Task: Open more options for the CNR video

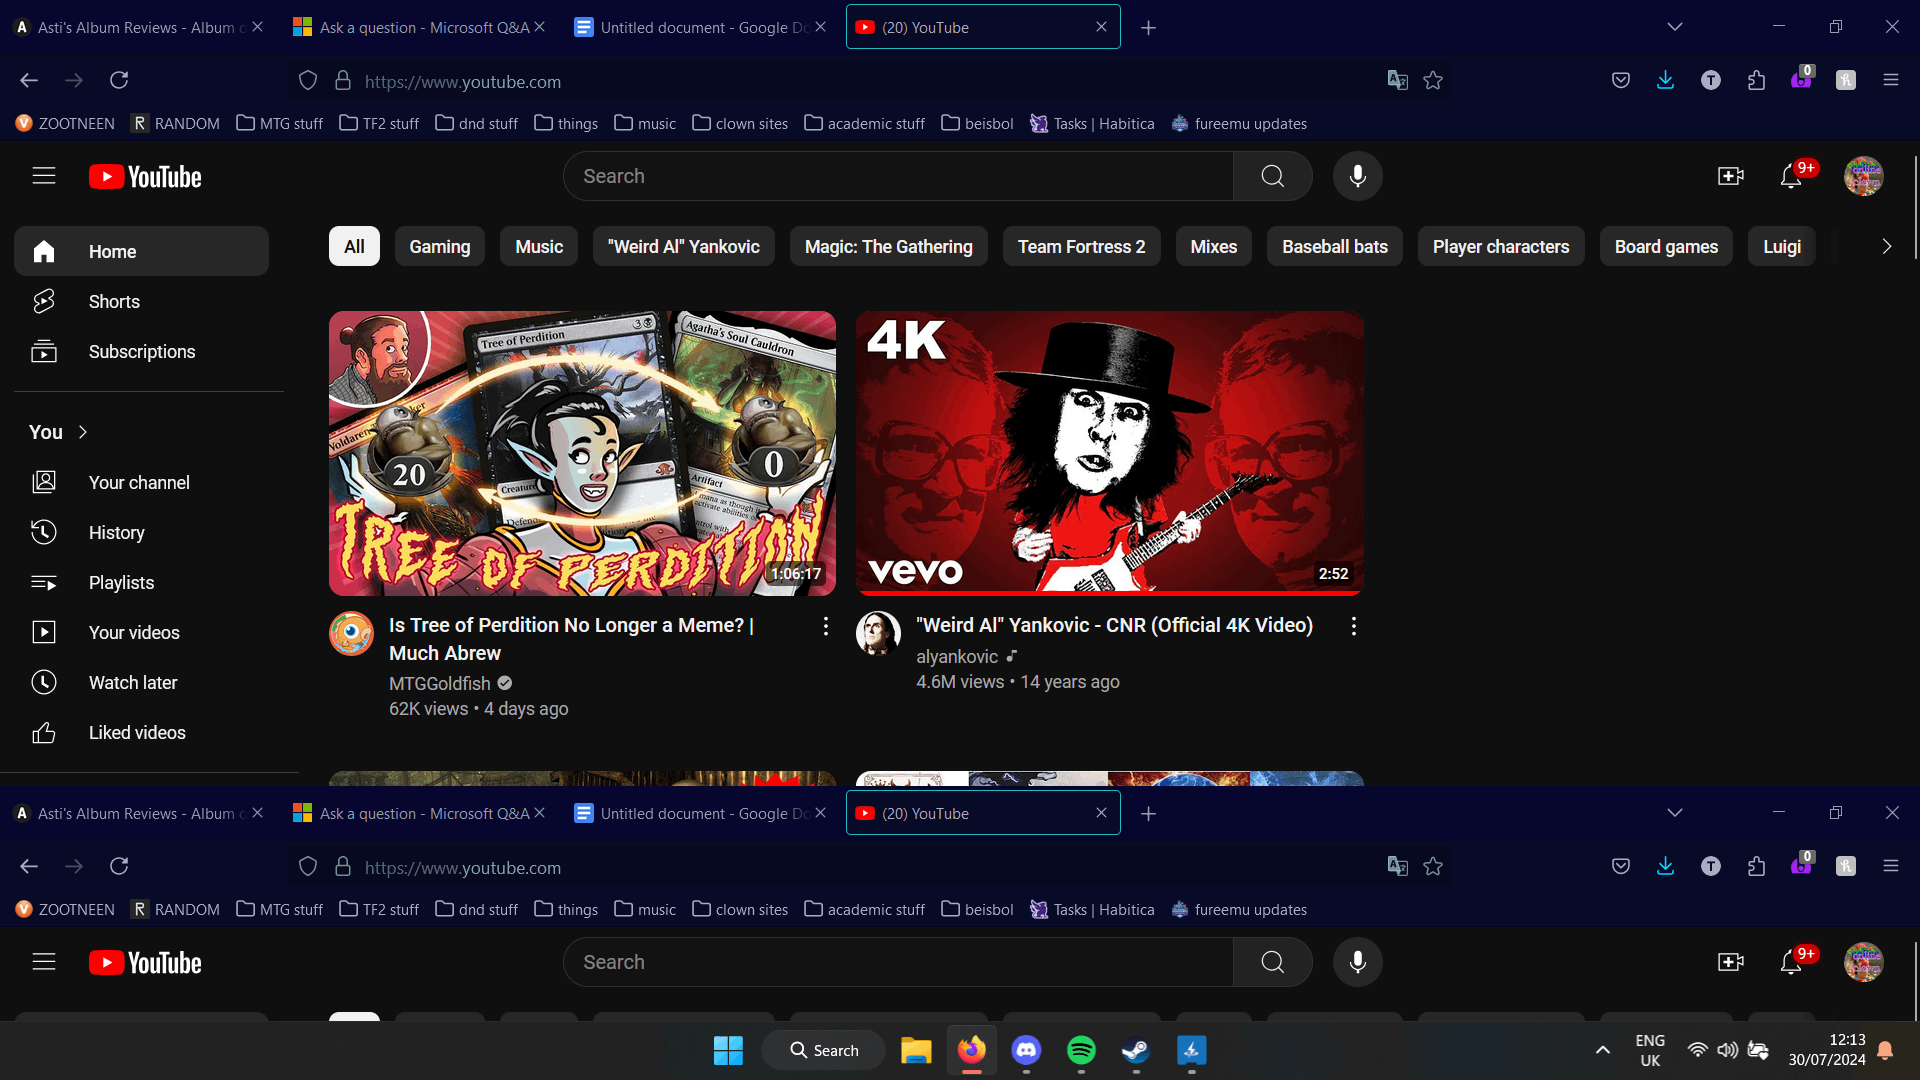Action: click(x=1353, y=626)
